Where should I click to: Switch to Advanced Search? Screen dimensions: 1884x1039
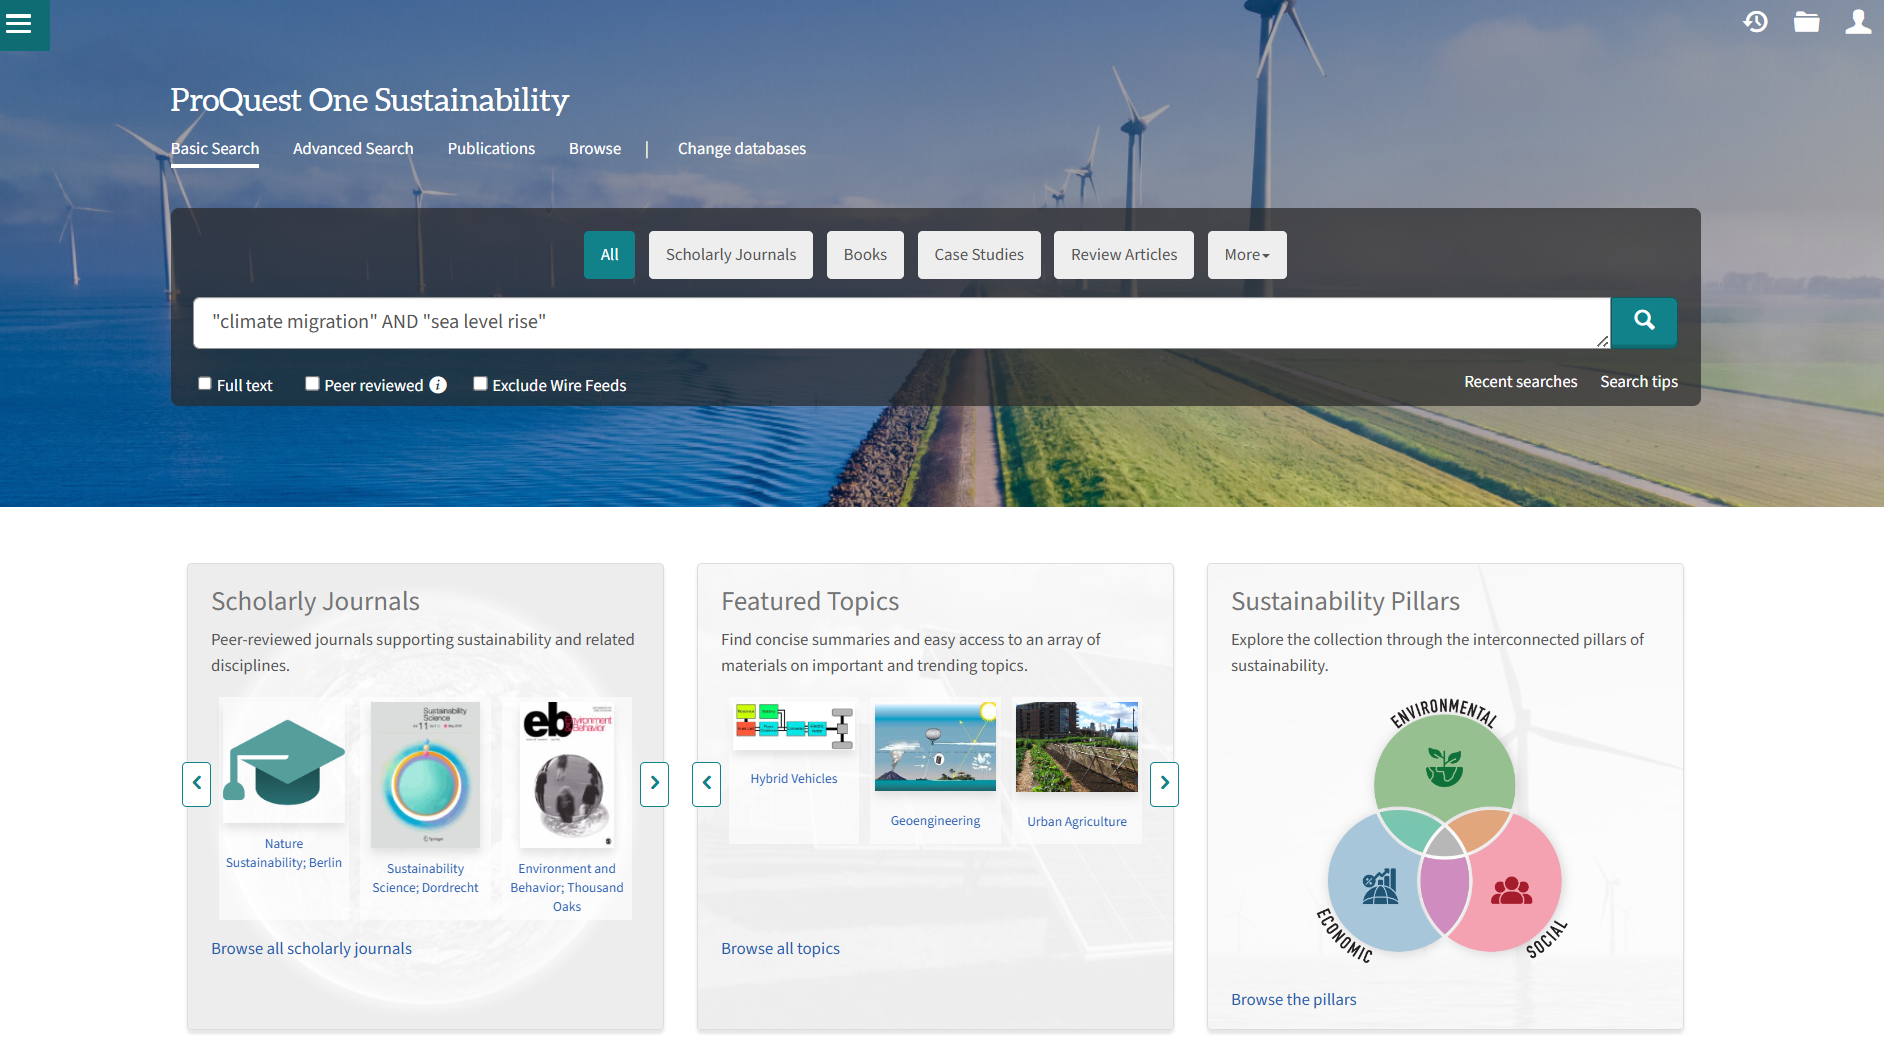click(352, 148)
